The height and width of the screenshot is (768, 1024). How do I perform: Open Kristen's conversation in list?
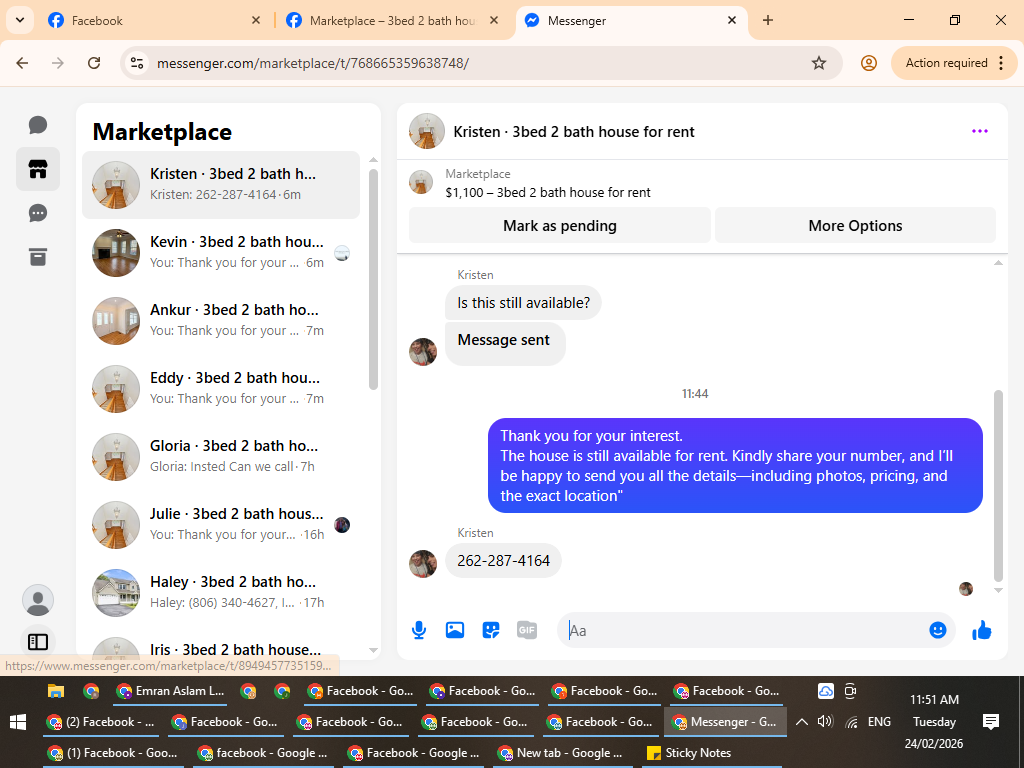pos(221,185)
